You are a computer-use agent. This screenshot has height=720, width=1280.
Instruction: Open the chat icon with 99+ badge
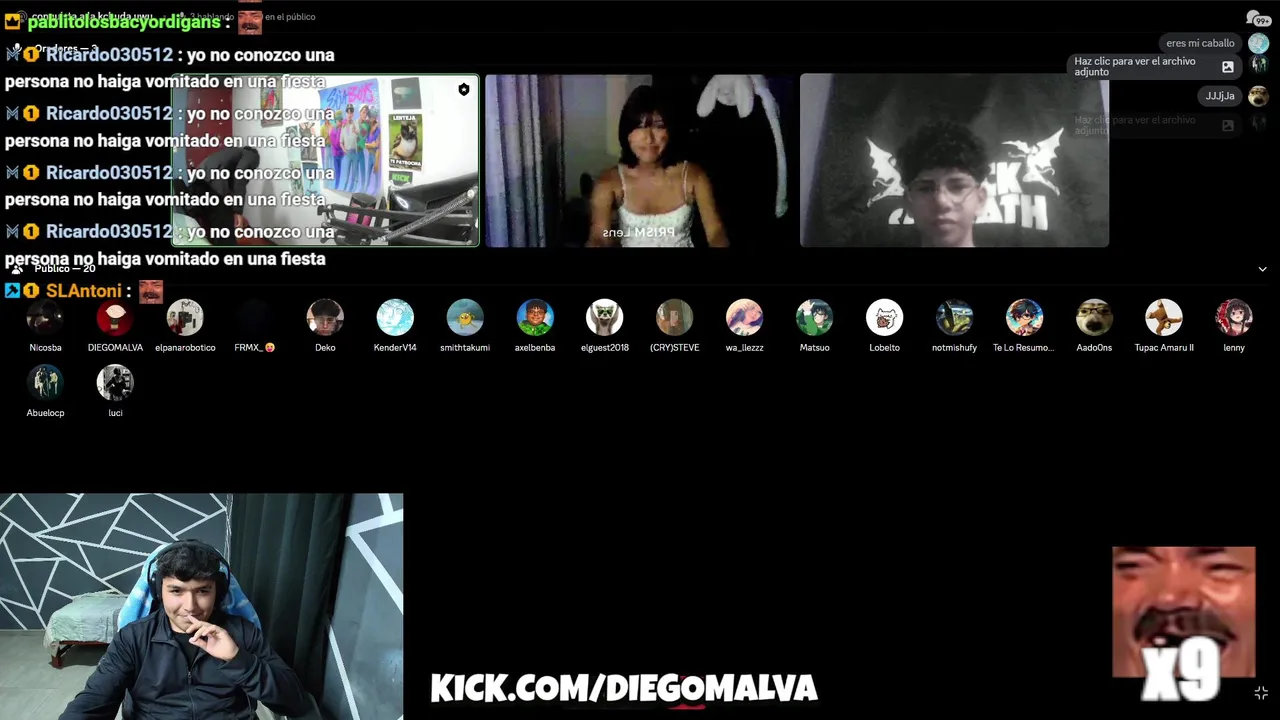pos(1258,19)
